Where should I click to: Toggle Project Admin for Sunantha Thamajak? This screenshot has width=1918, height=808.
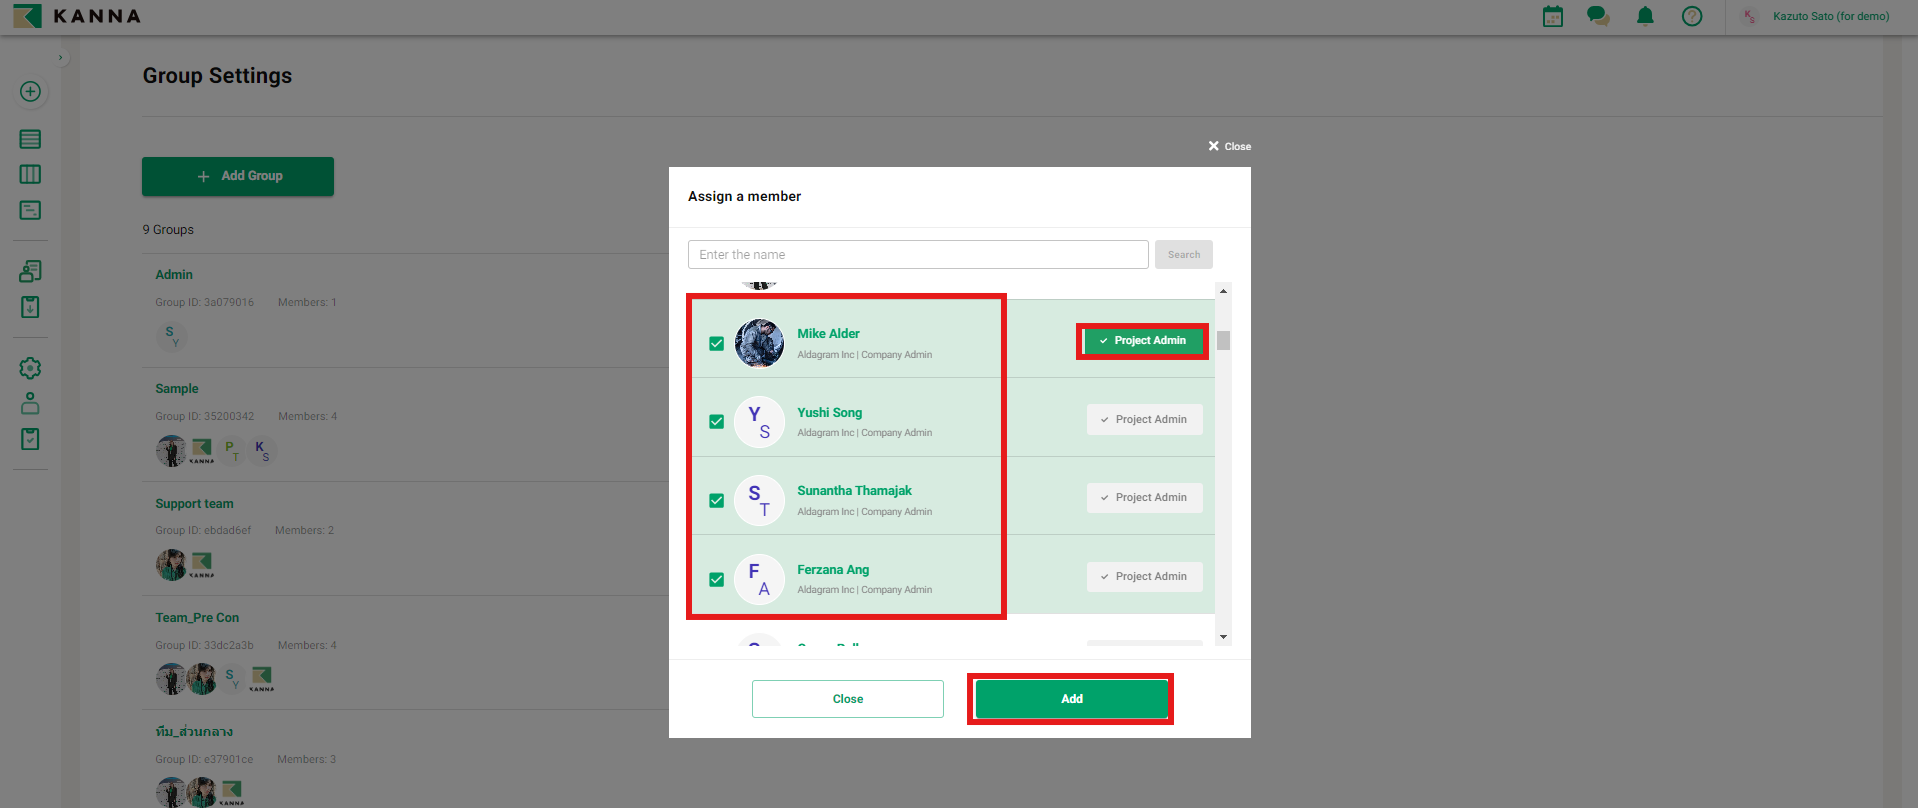tap(1144, 498)
